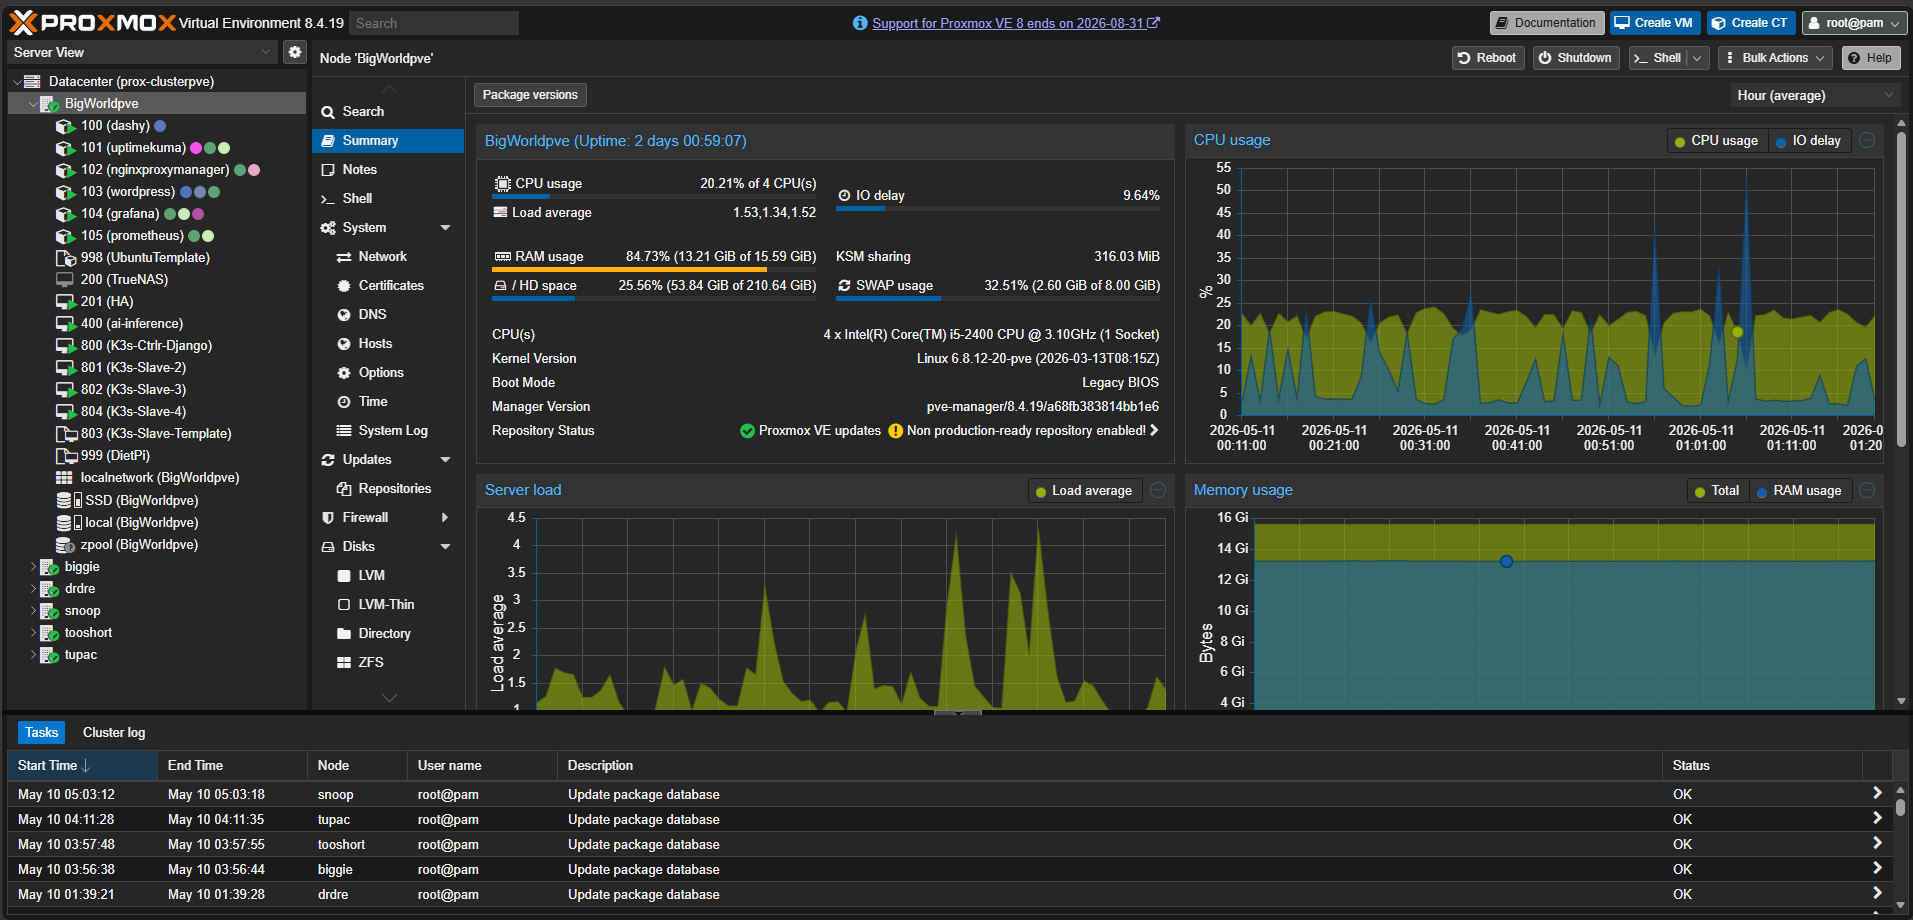This screenshot has height=920, width=1913.
Task: Open the Shell dropdown arrow
Action: point(1697,58)
